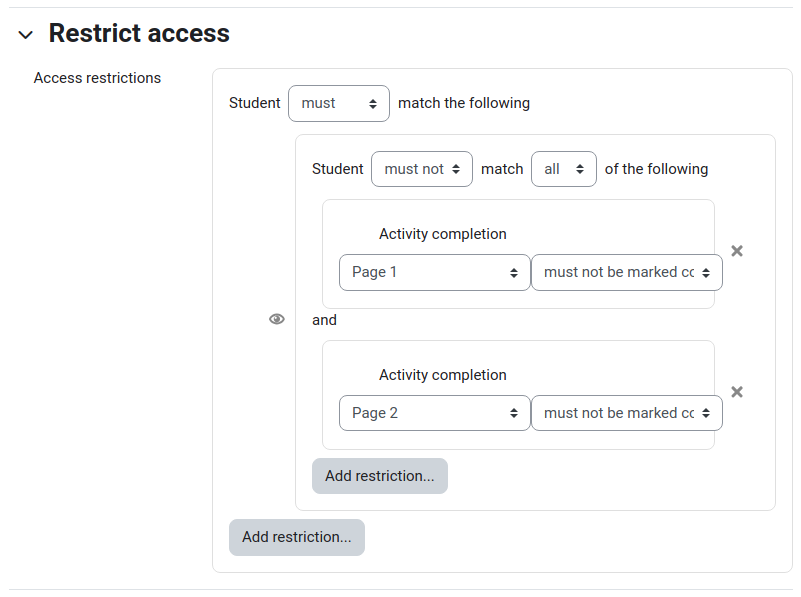
Task: Click the Access restrictions field label
Action: (97, 78)
